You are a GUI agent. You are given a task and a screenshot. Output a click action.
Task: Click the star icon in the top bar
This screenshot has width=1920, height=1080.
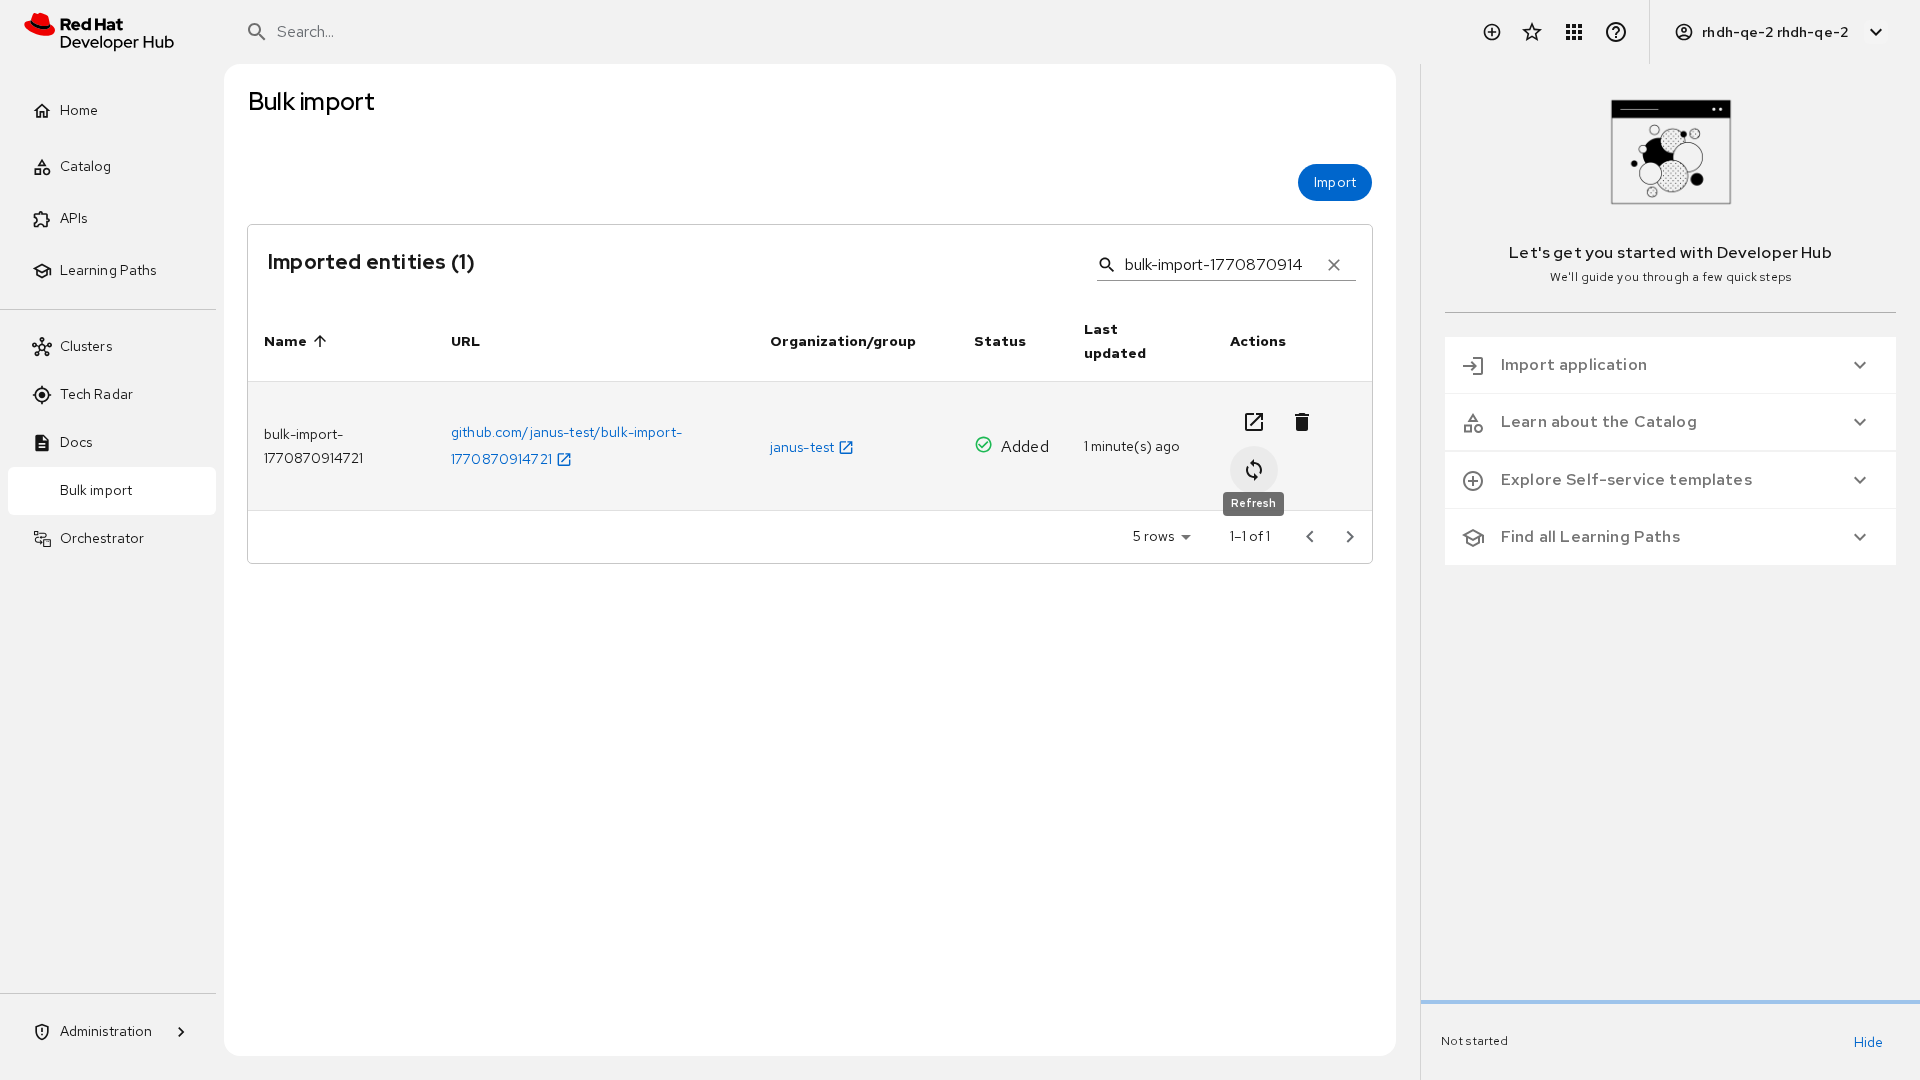click(x=1531, y=32)
